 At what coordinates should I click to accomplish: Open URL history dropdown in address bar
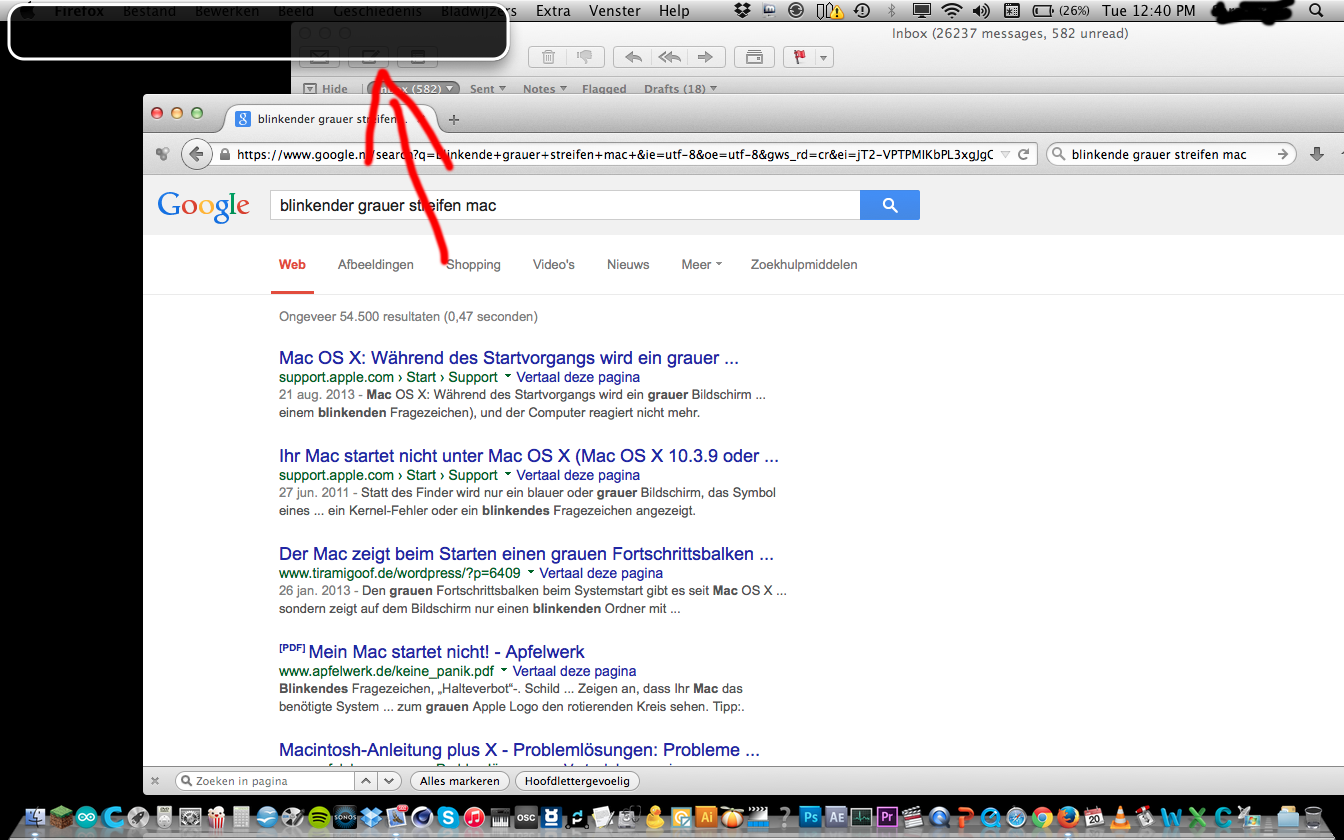click(1006, 155)
